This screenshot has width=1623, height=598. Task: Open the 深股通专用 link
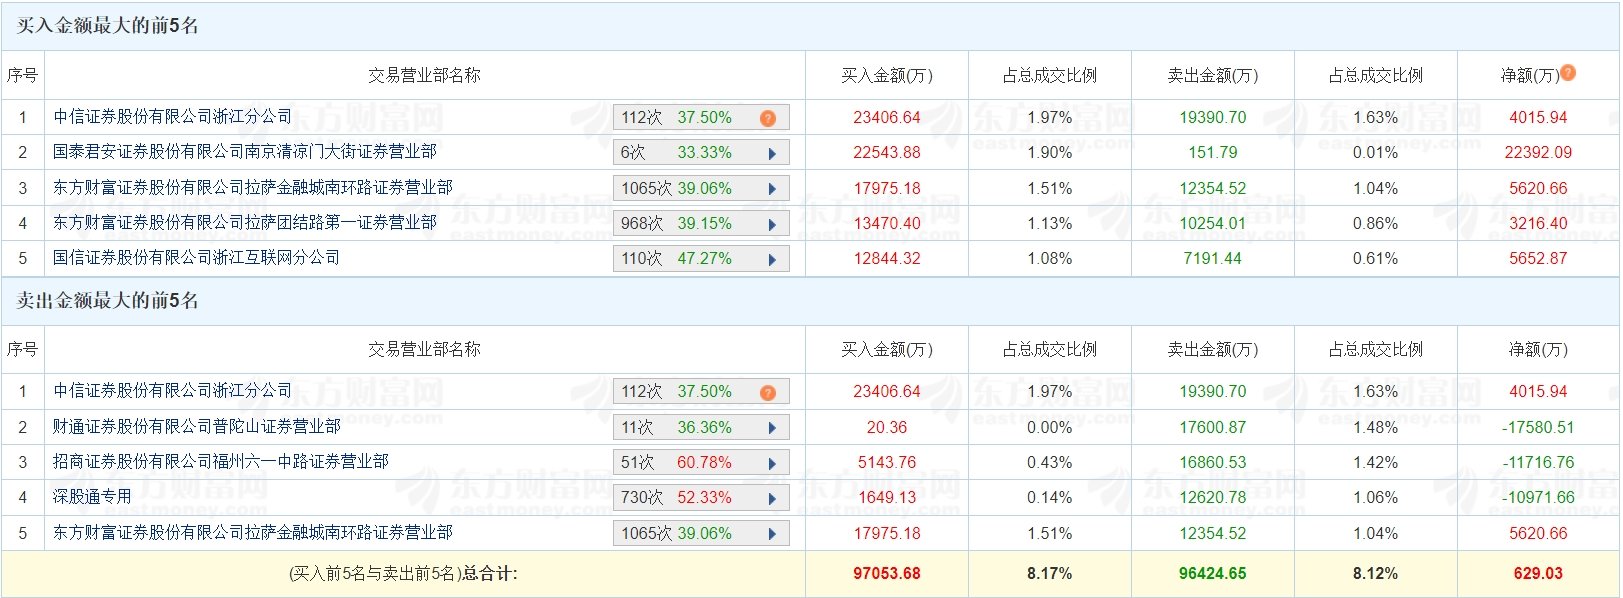[x=92, y=497]
